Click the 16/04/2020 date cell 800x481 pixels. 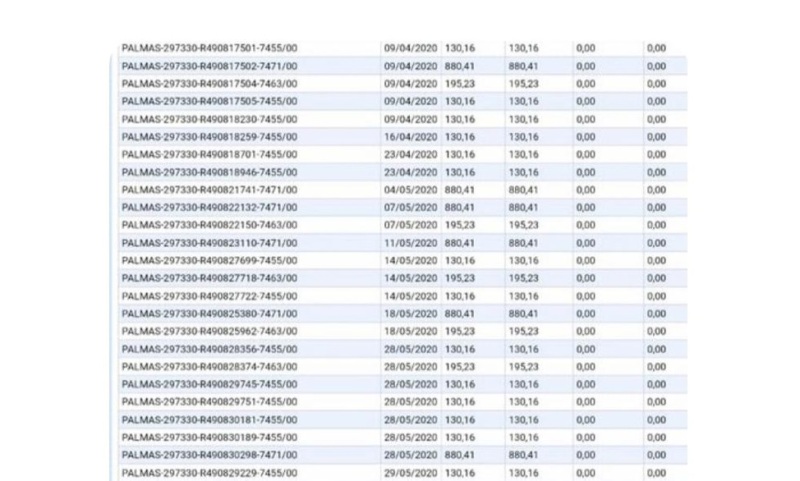coord(410,137)
